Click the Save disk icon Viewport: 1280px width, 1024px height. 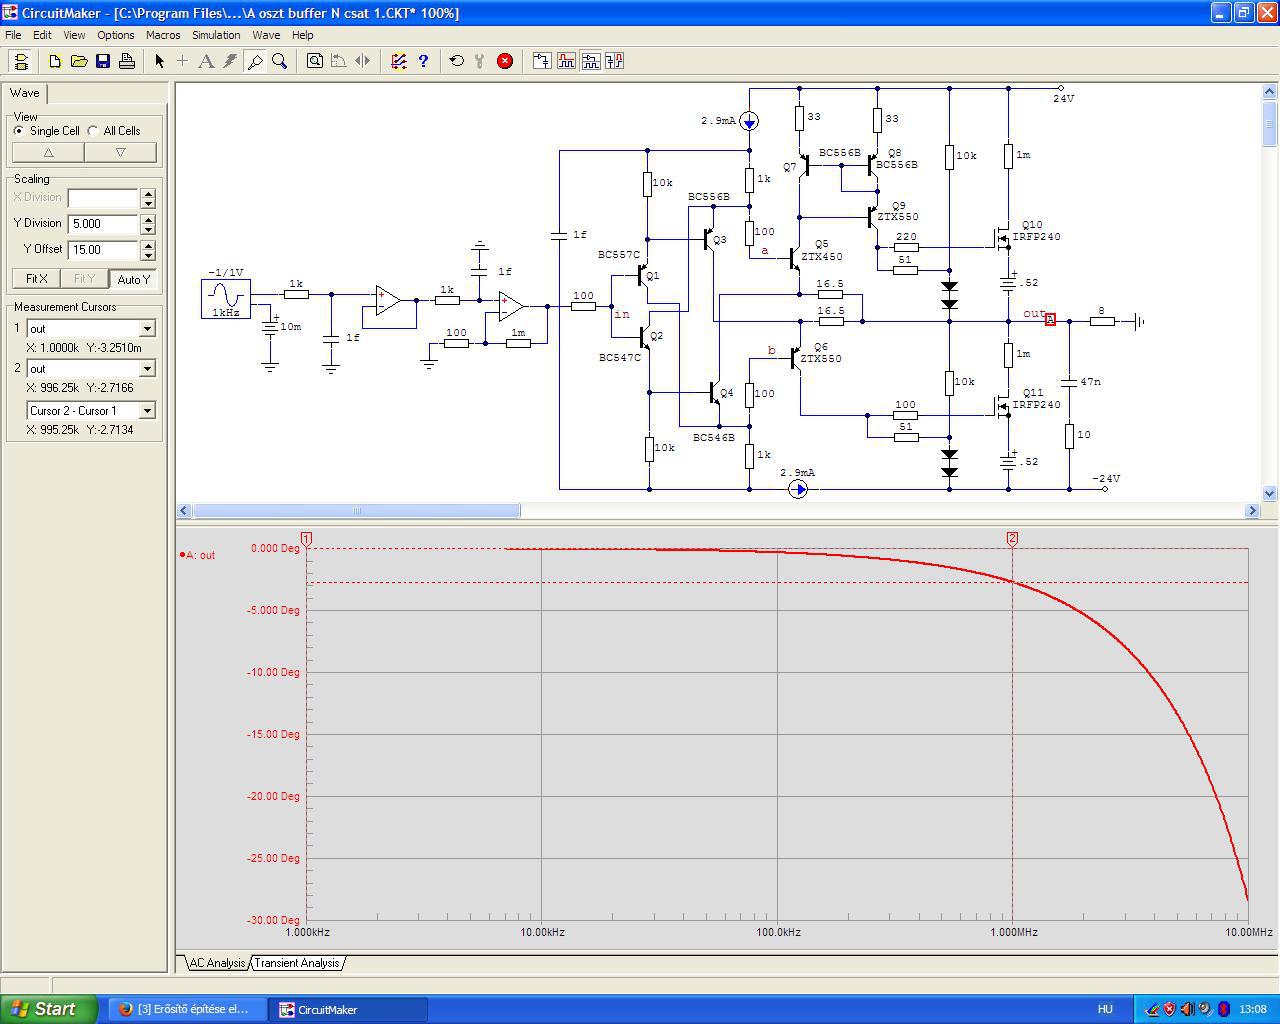[103, 61]
